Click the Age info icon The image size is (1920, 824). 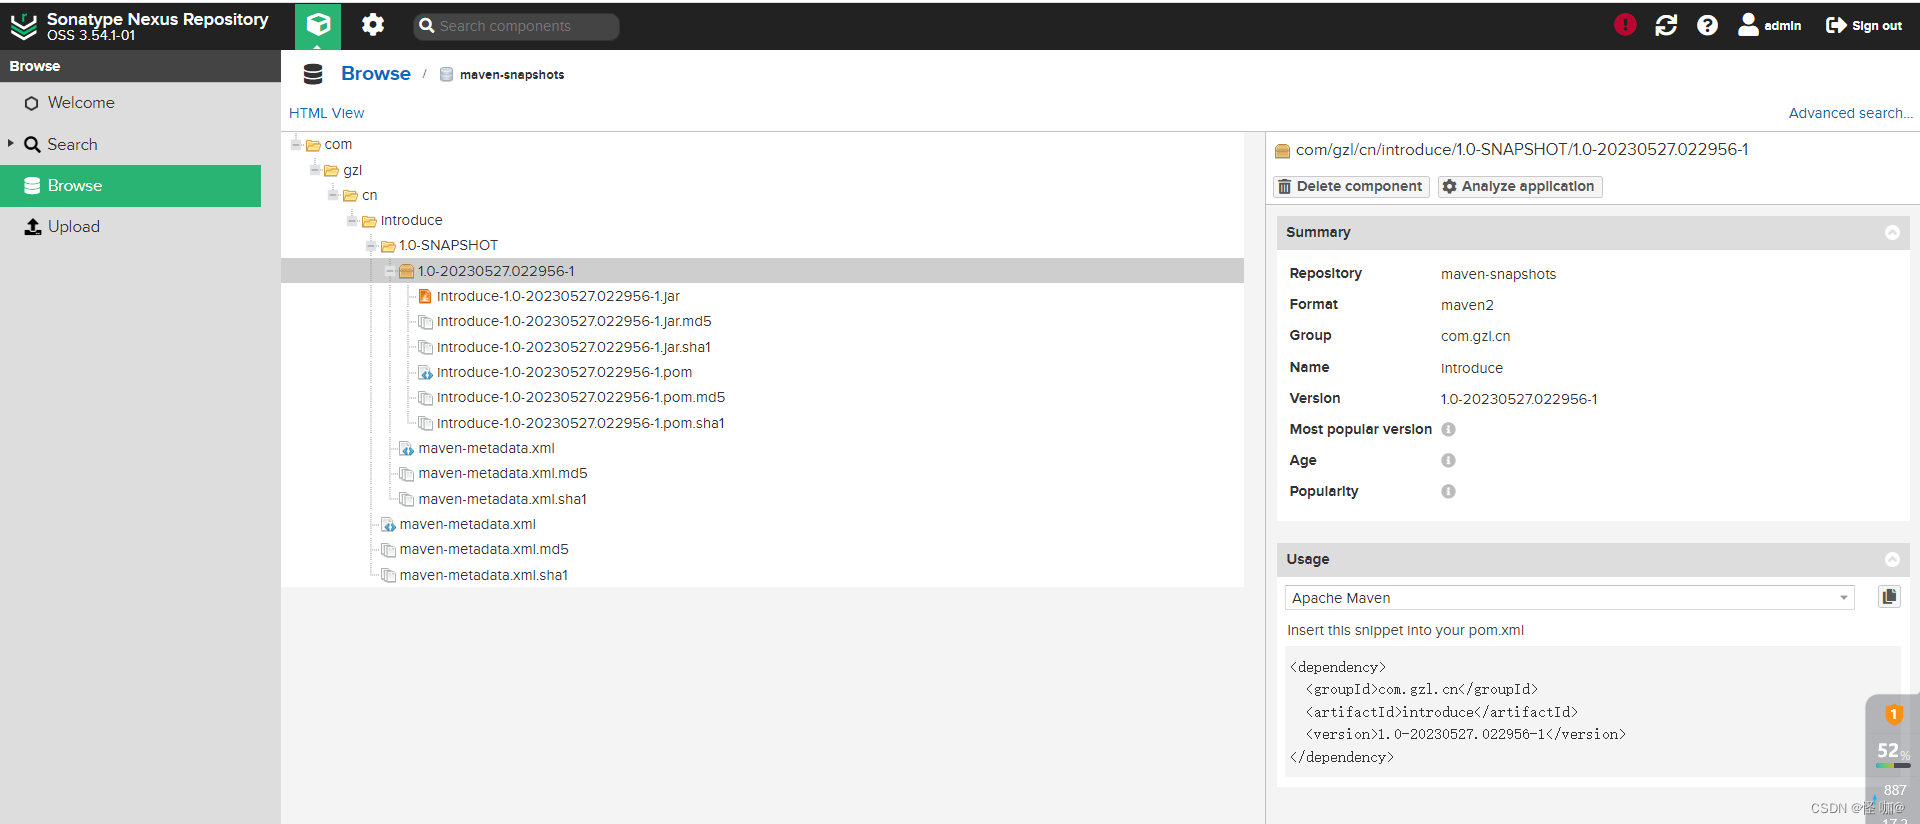[1448, 460]
